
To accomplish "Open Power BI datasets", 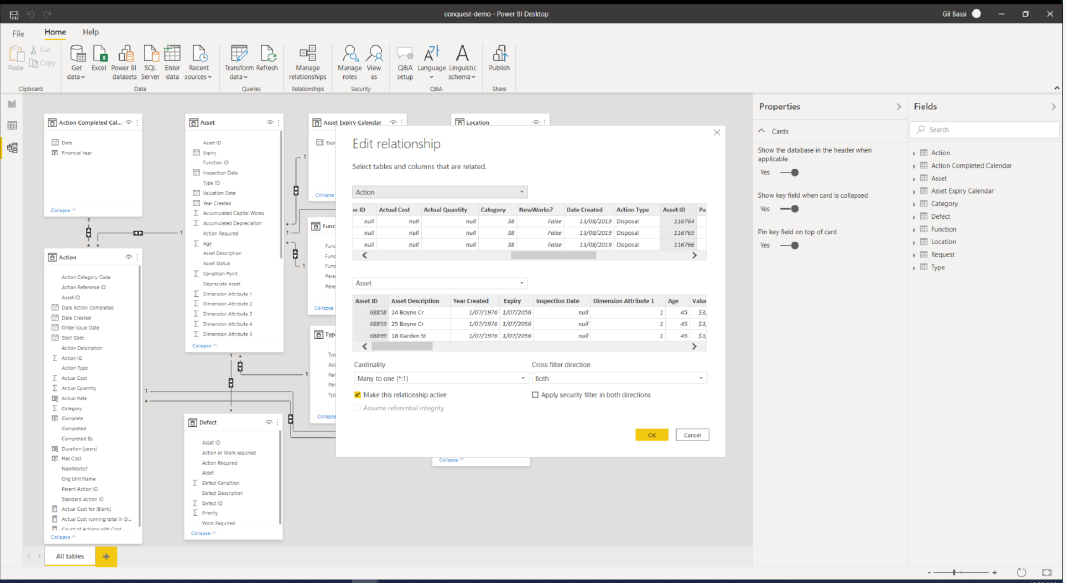I will click(x=124, y=62).
